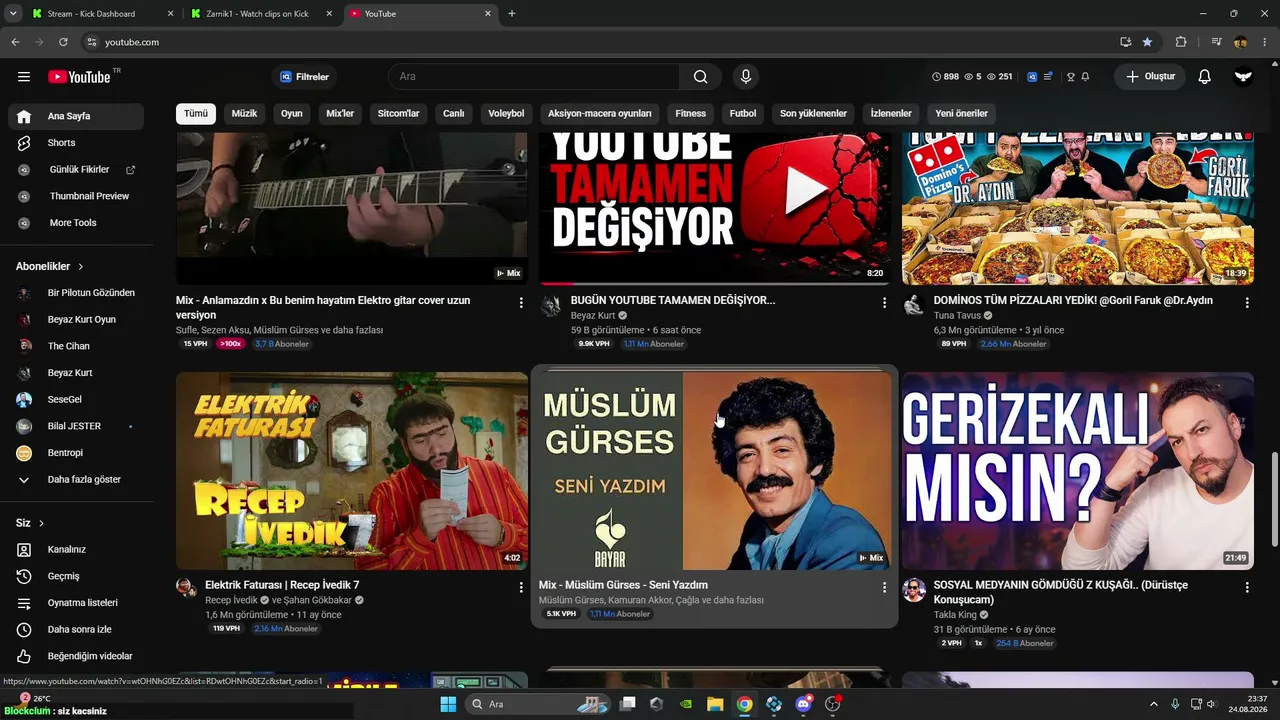Screen dimensions: 1280x720
Task: Bookmark this page with the star icon
Action: pyautogui.click(x=1147, y=42)
